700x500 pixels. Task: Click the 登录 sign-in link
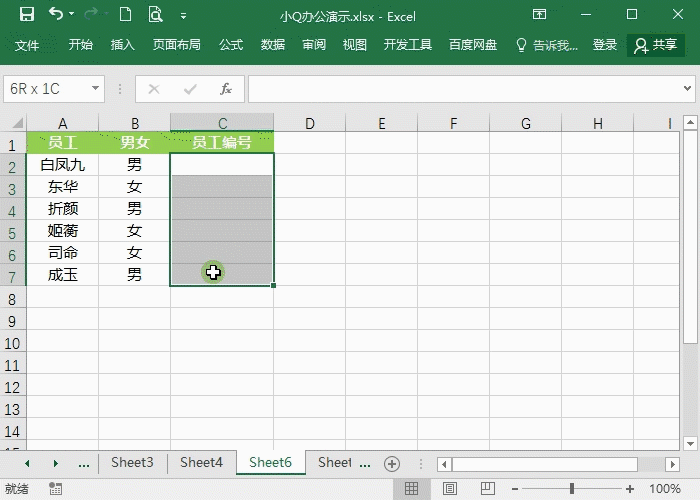(604, 45)
